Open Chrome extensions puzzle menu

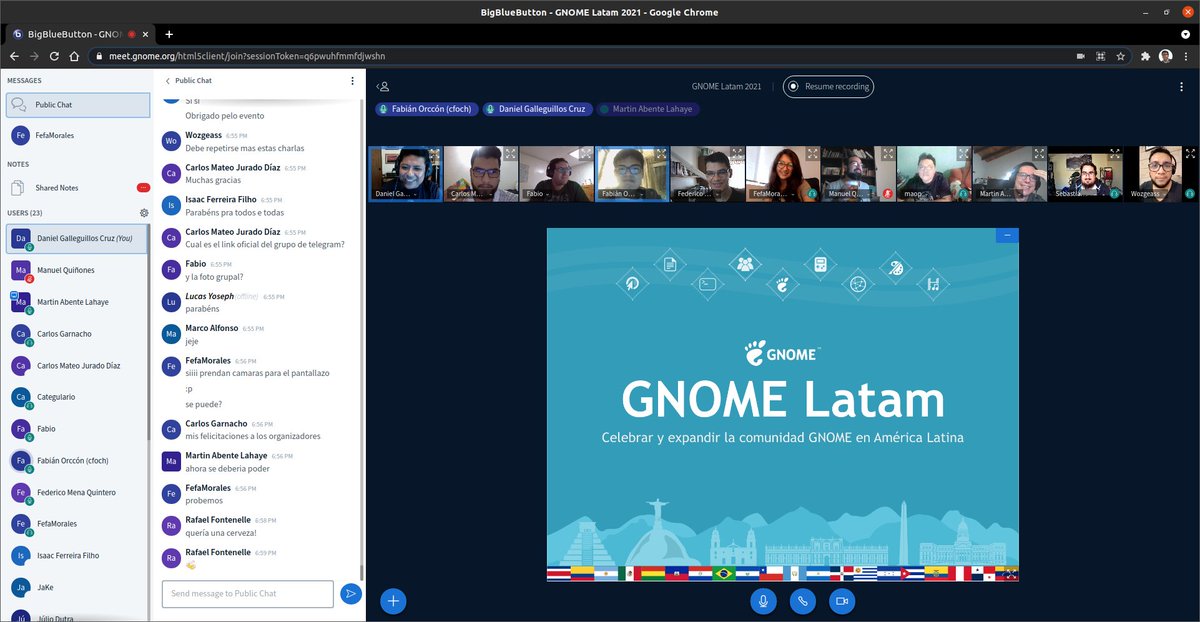(x=1145, y=56)
